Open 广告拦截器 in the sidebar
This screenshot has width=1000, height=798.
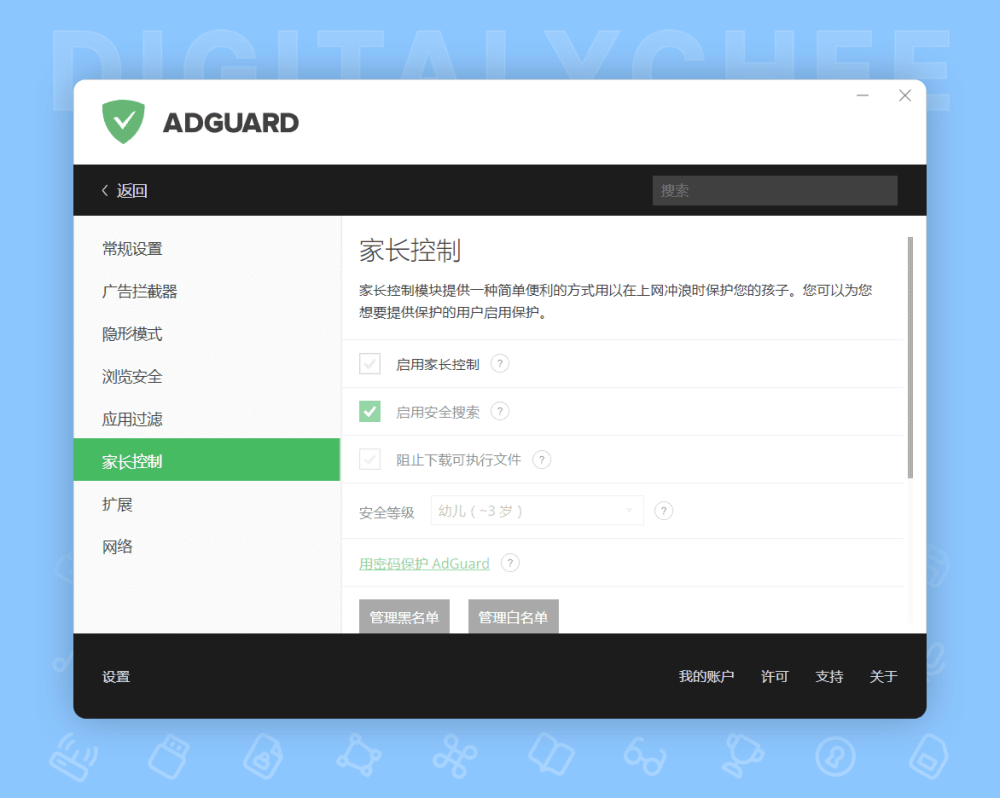click(207, 292)
